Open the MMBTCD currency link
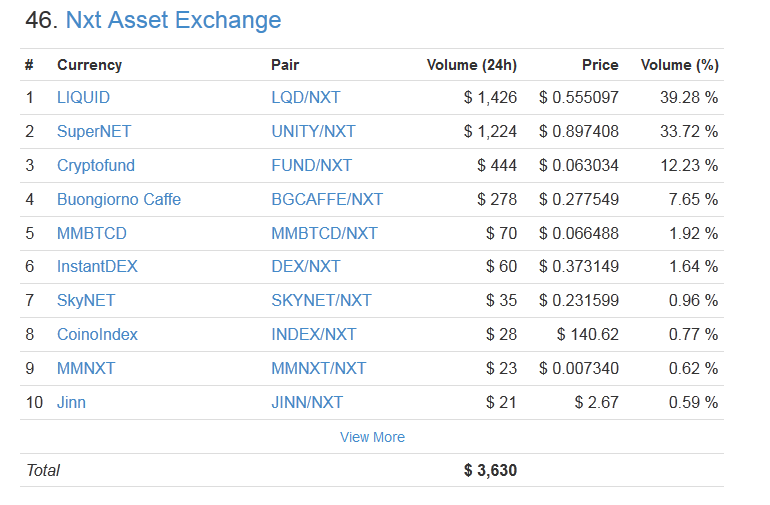This screenshot has height=505, width=770. coord(92,233)
